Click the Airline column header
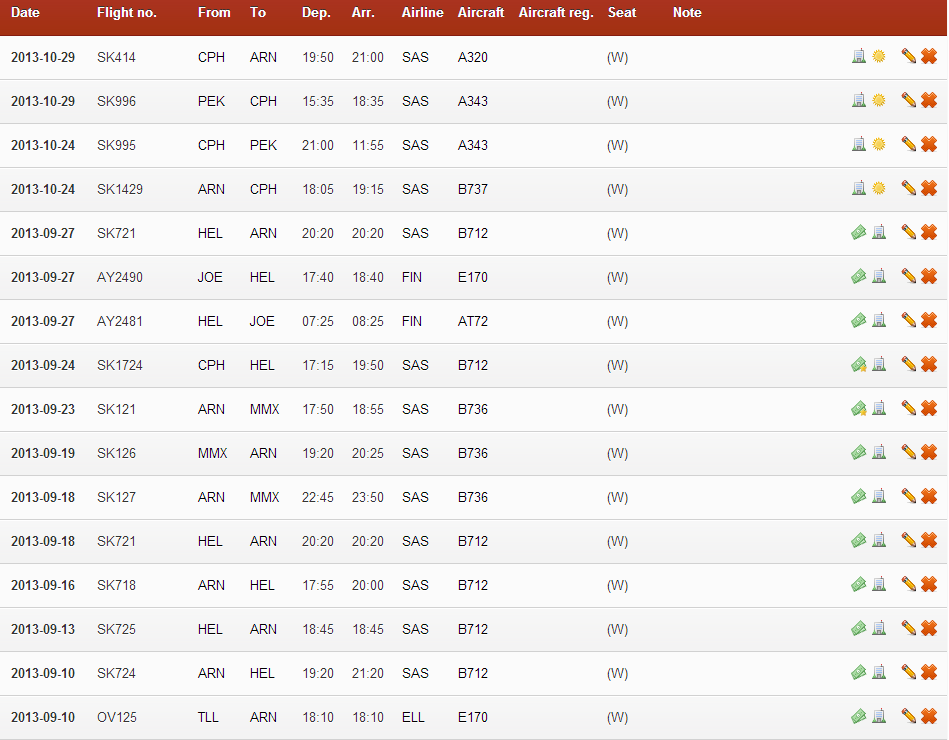The height and width of the screenshot is (740, 949). 422,13
